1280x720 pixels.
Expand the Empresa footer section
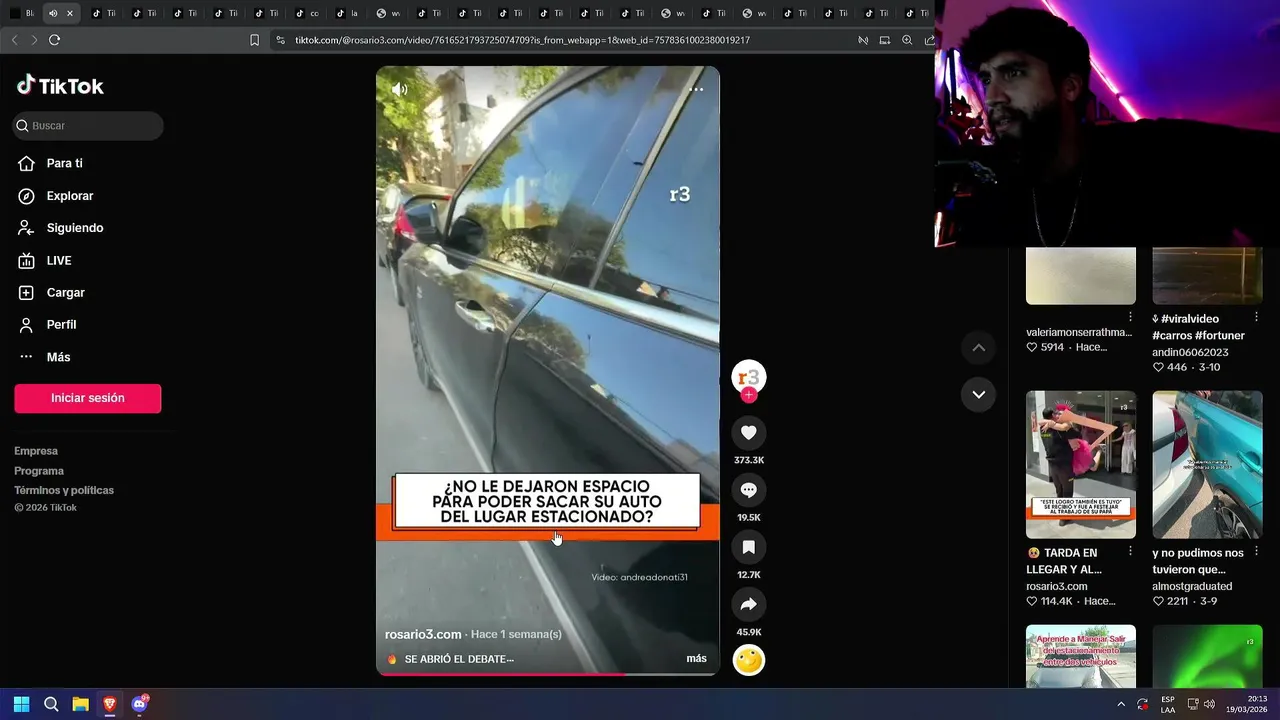click(36, 451)
